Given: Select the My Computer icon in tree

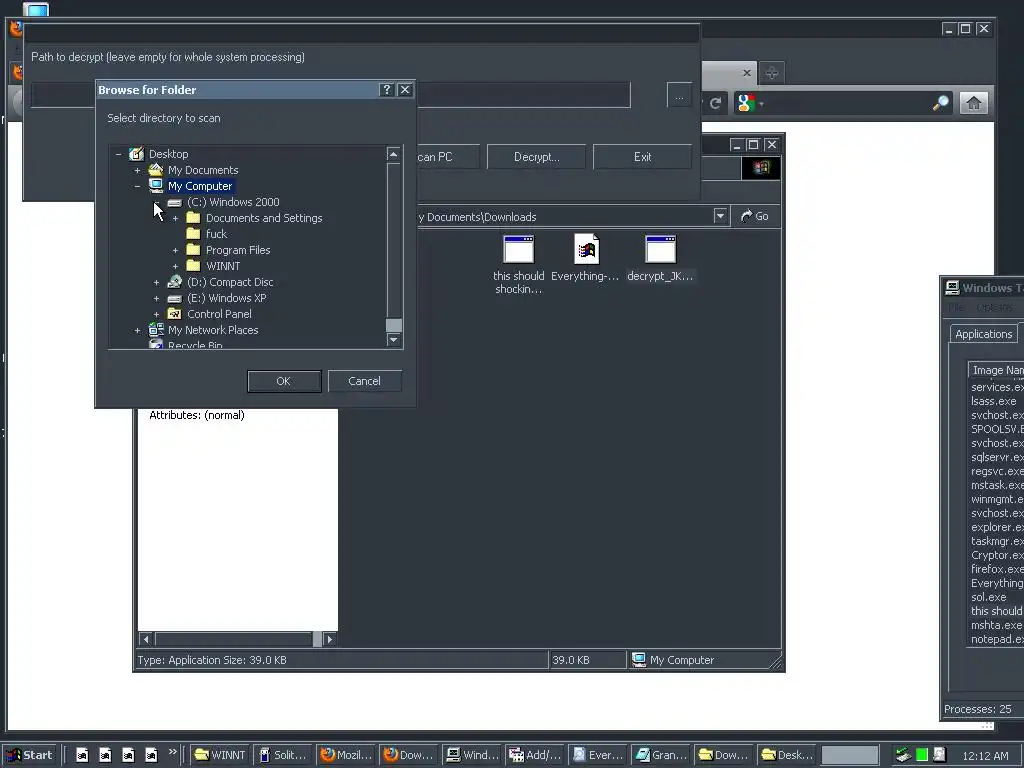Looking at the screenshot, I should [155, 186].
